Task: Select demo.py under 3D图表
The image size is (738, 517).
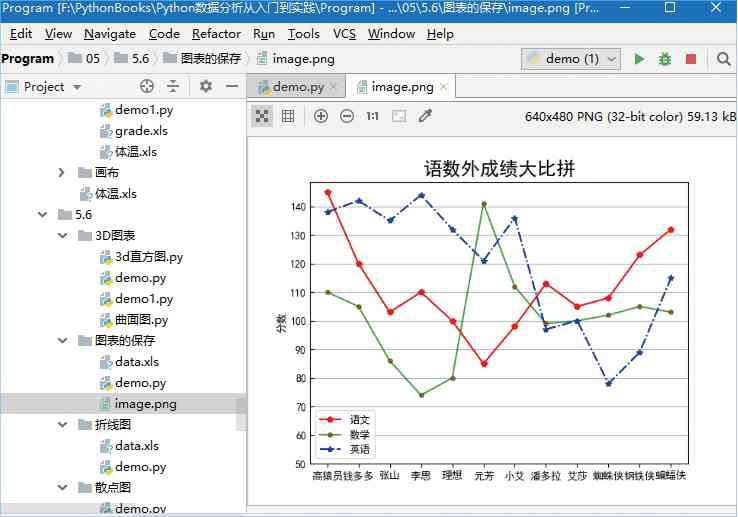Action: coord(133,278)
